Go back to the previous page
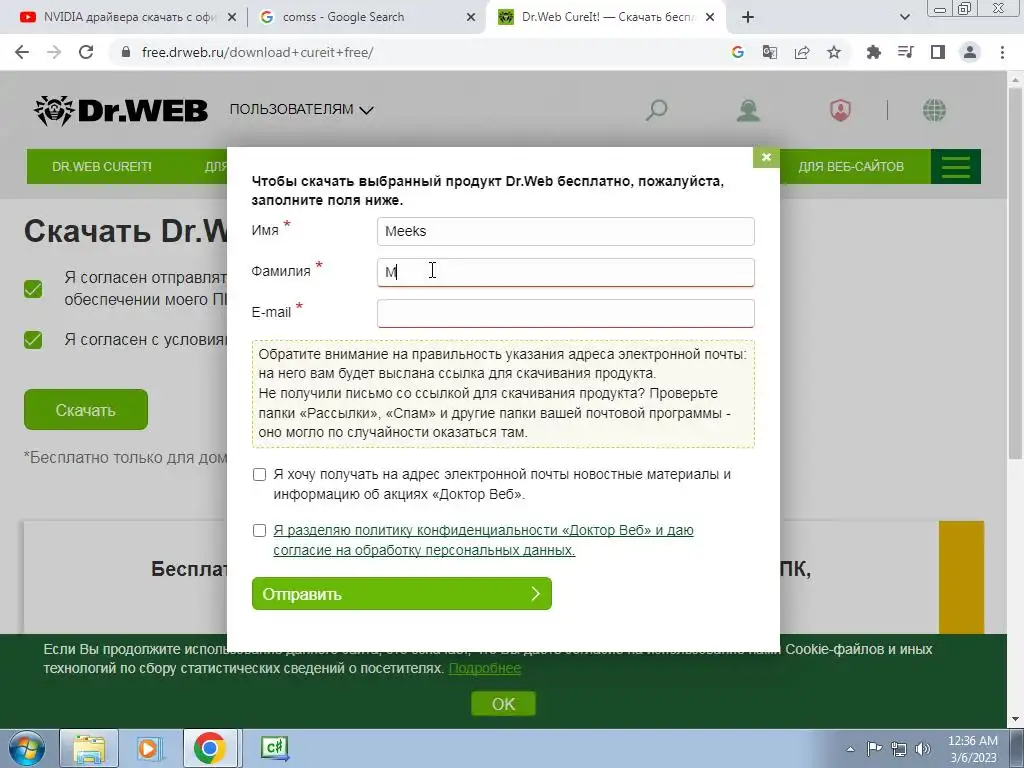Screen dimensions: 1024x768 [x=22, y=52]
